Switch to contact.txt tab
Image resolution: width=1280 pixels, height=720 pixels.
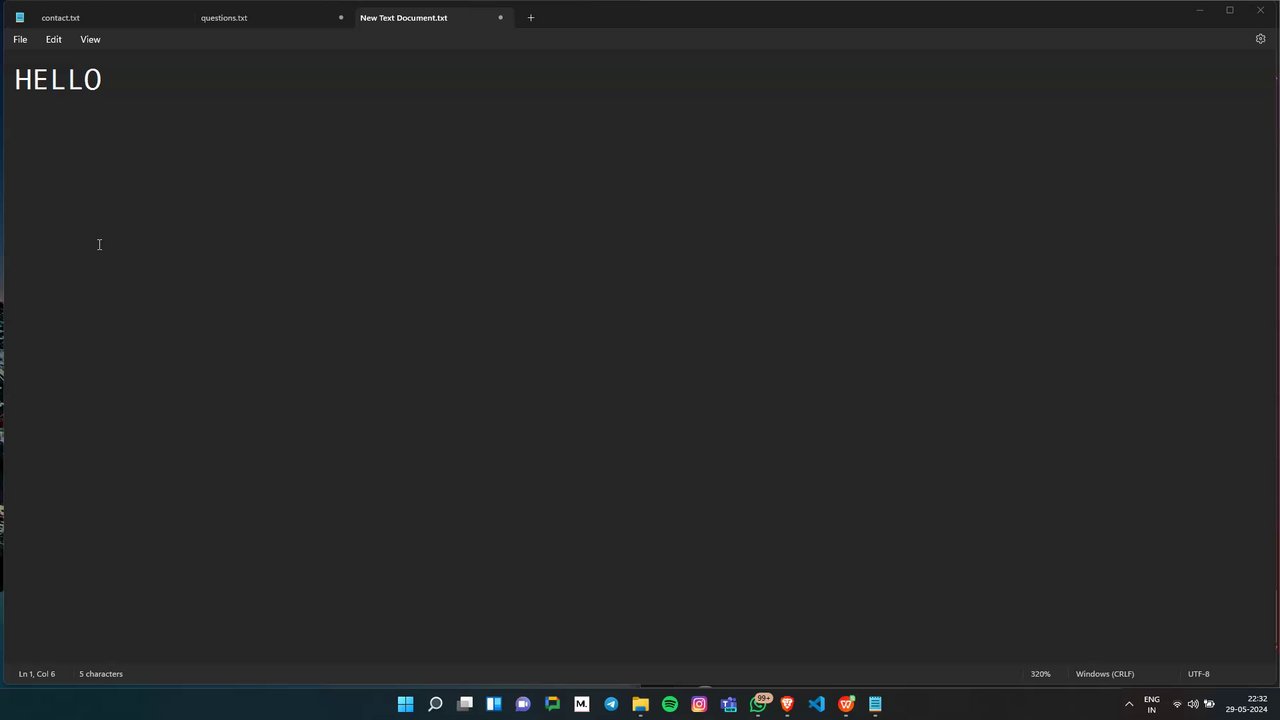pyautogui.click(x=60, y=17)
